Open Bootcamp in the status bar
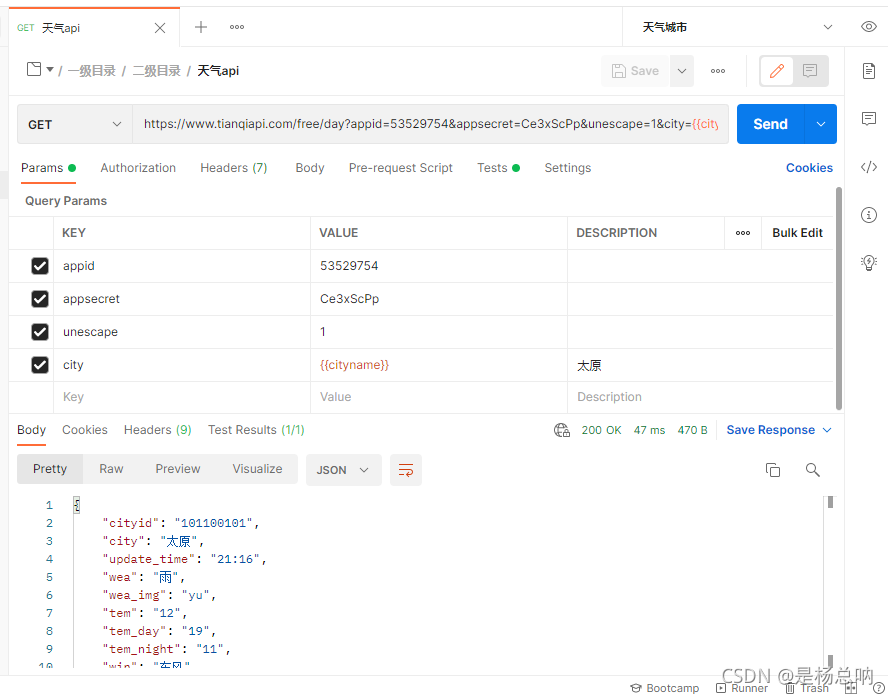This screenshot has width=888, height=694. 665,688
